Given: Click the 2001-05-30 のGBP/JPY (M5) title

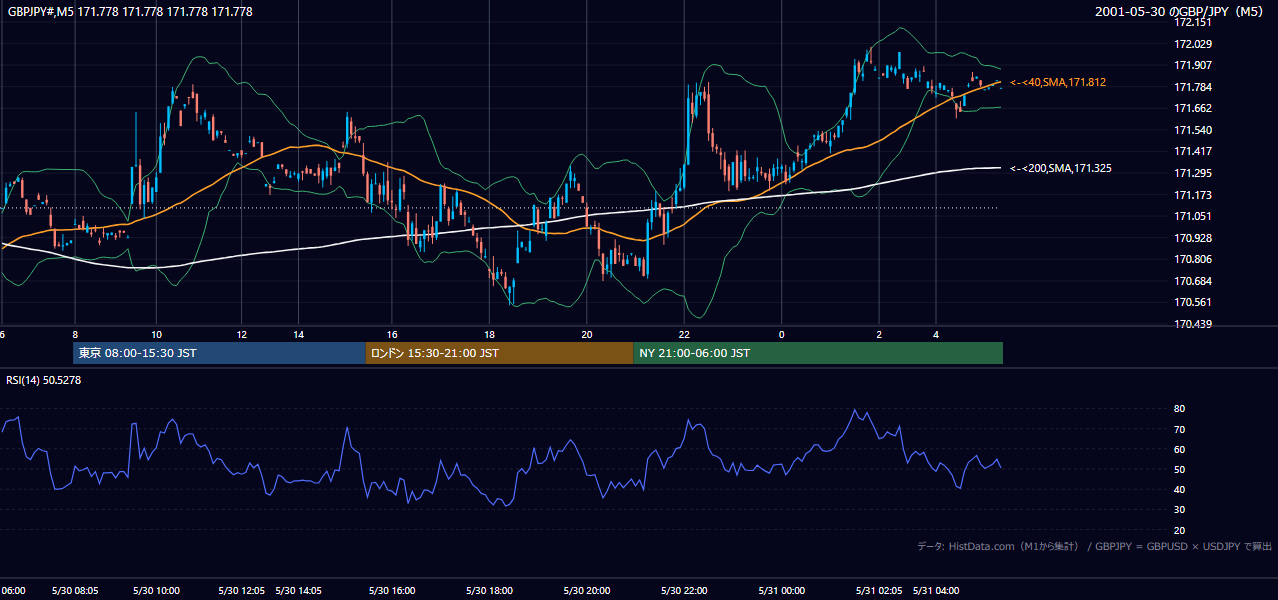Looking at the screenshot, I should coord(1180,11).
